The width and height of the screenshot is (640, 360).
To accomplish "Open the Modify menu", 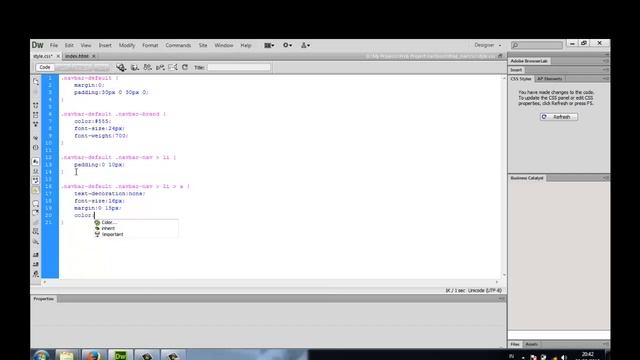I will [x=127, y=45].
